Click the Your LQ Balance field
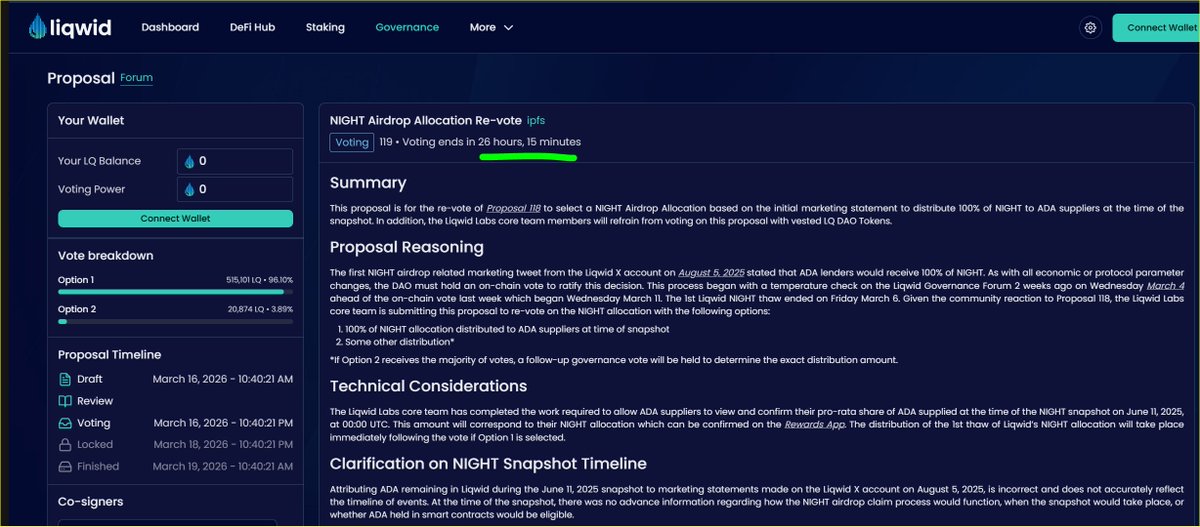Image resolution: width=1200 pixels, height=527 pixels. [234, 161]
